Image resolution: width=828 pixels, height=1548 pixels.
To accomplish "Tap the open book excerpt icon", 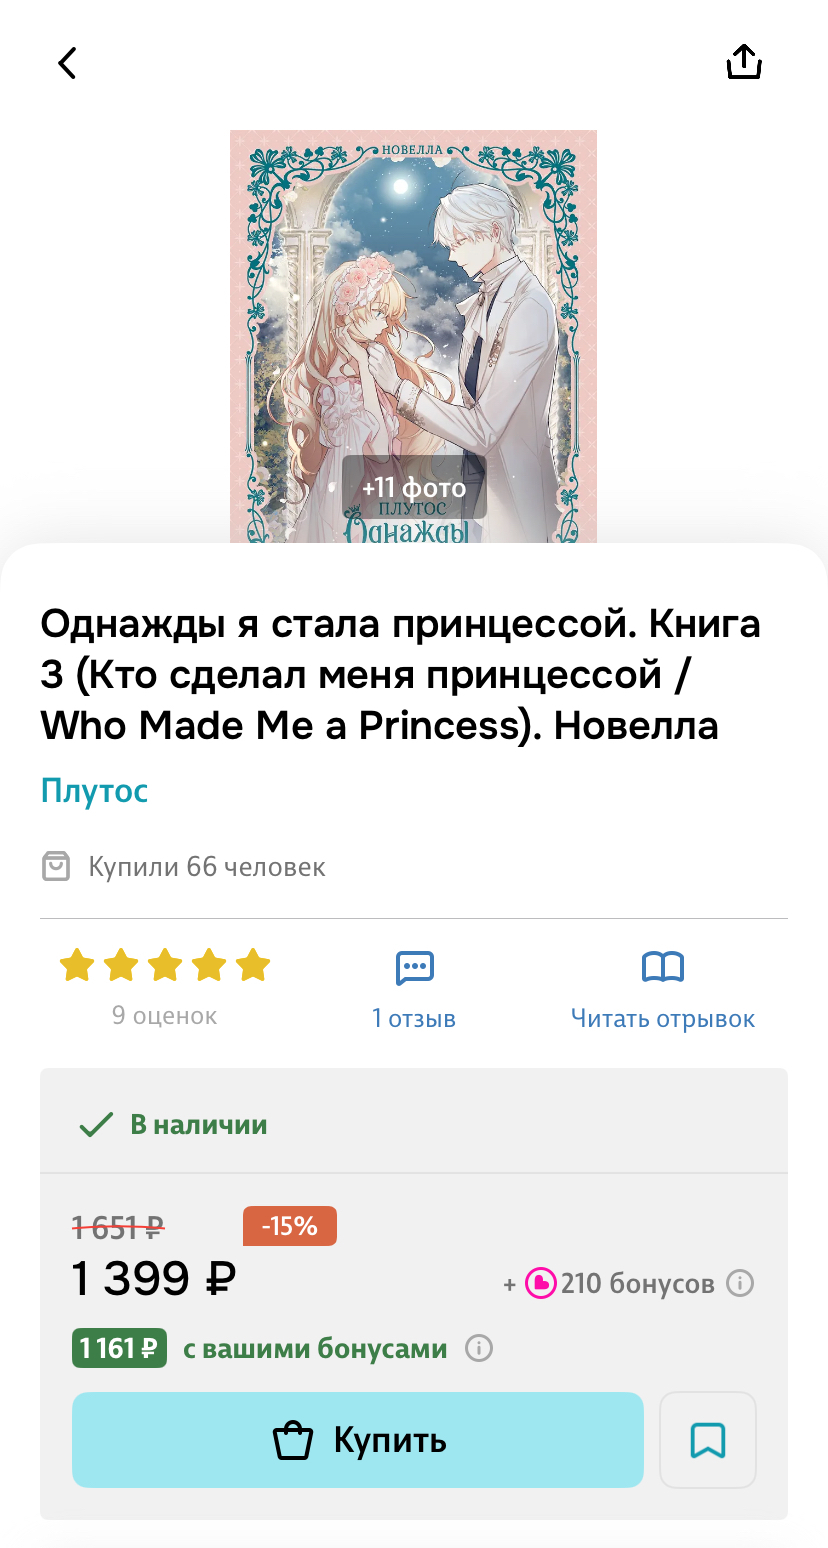I will click(x=663, y=967).
